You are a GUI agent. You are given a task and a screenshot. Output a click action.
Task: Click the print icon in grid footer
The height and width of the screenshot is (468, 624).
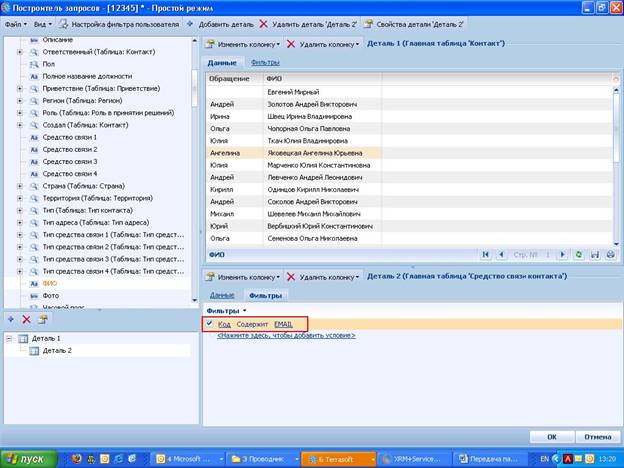point(610,255)
